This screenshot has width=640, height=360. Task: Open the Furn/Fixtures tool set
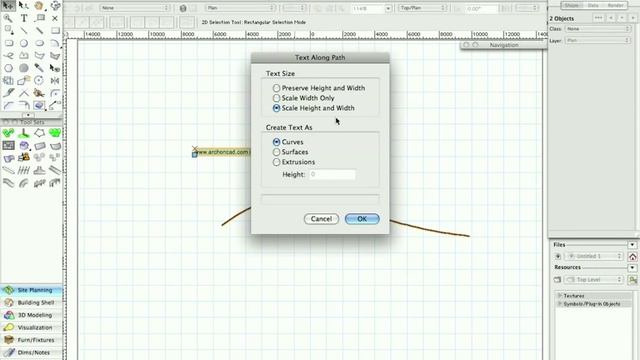(x=31, y=340)
